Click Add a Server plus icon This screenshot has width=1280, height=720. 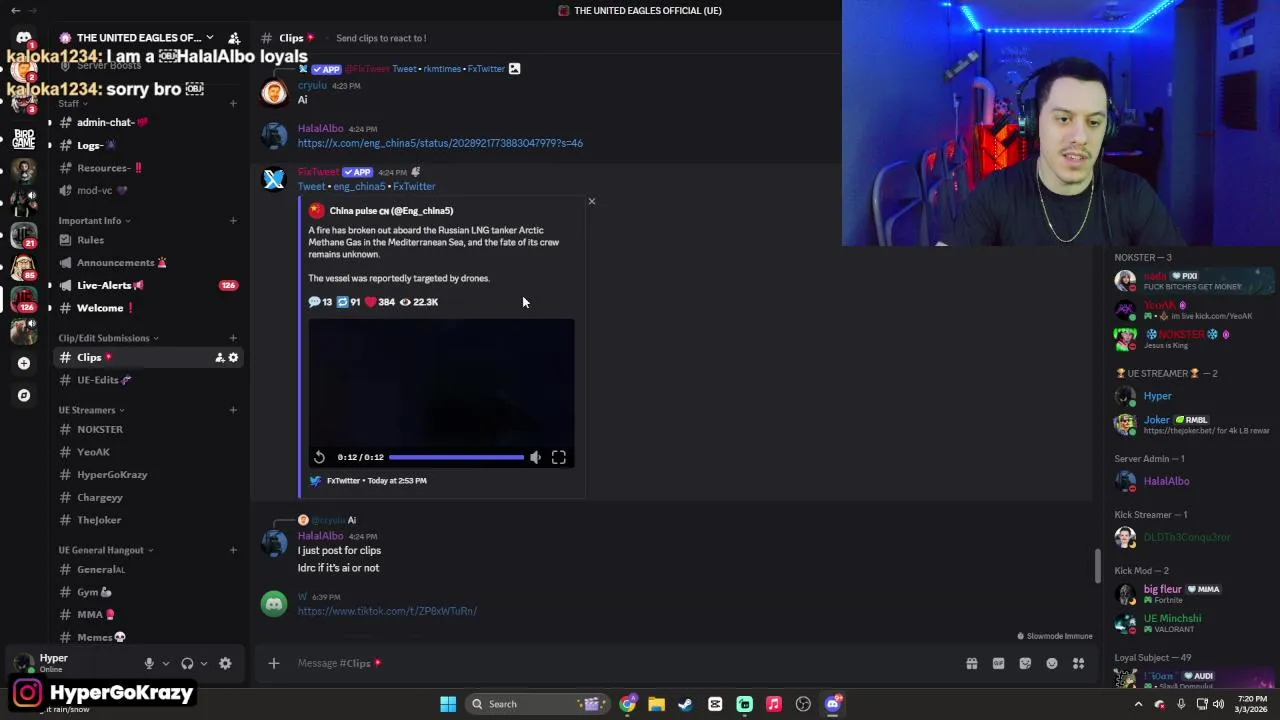click(24, 363)
